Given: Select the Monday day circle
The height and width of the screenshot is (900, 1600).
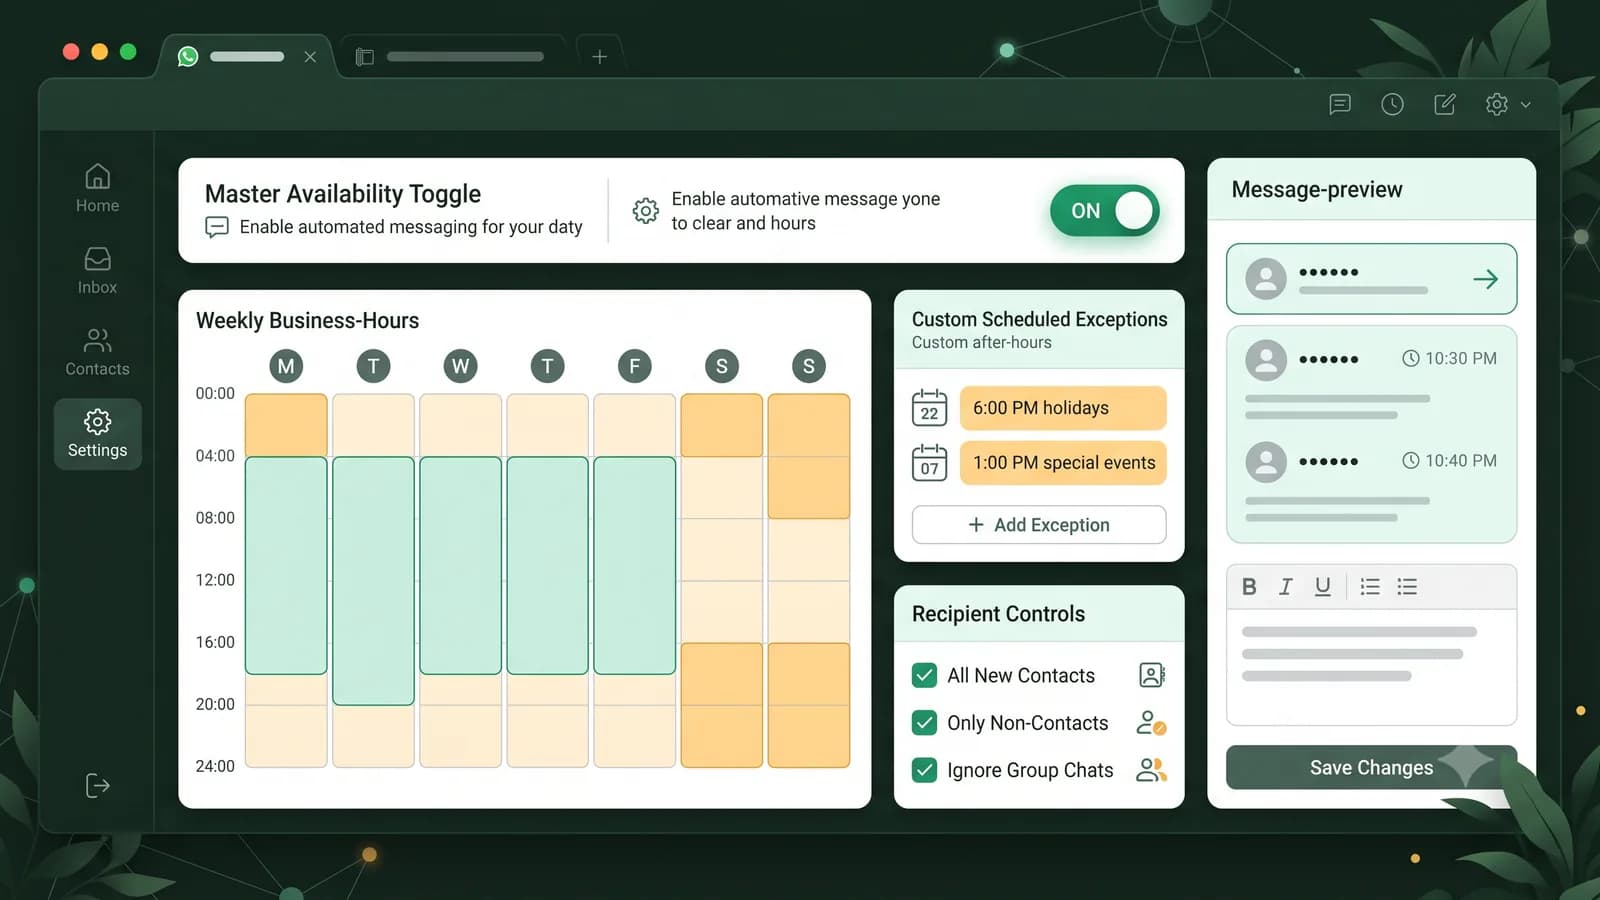Looking at the screenshot, I should (x=286, y=366).
